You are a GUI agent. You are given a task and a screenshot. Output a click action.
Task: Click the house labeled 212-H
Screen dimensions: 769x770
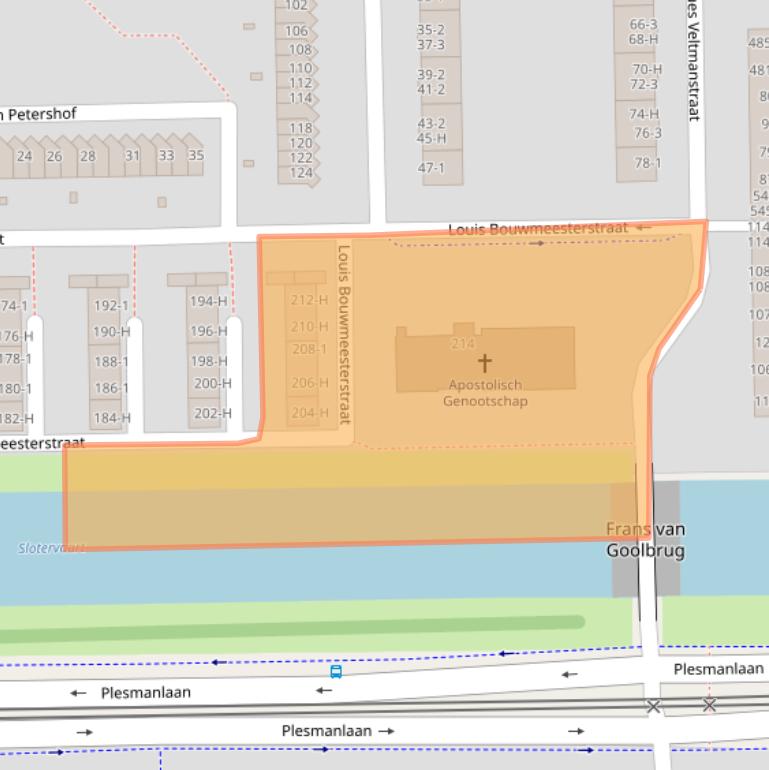coord(309,300)
